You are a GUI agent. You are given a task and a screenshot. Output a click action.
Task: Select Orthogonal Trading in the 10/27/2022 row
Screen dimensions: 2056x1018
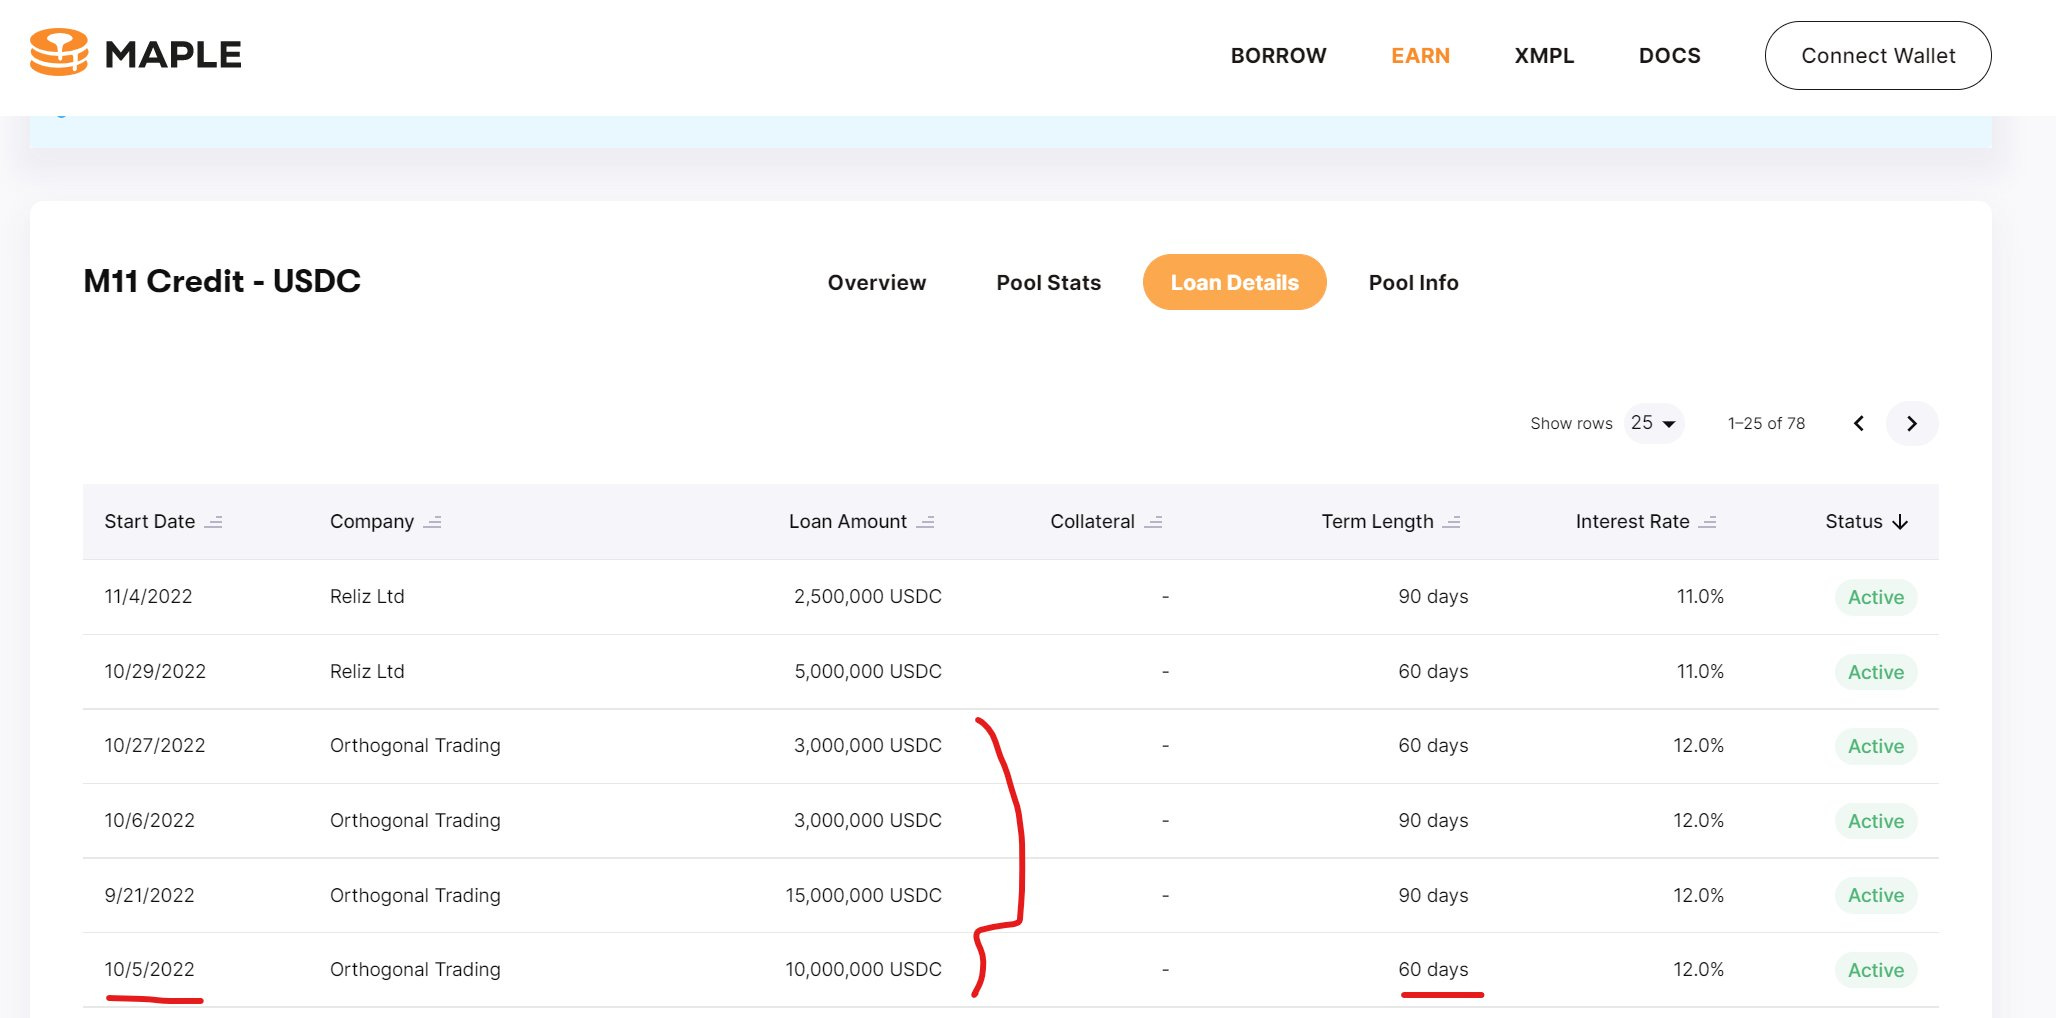click(415, 745)
